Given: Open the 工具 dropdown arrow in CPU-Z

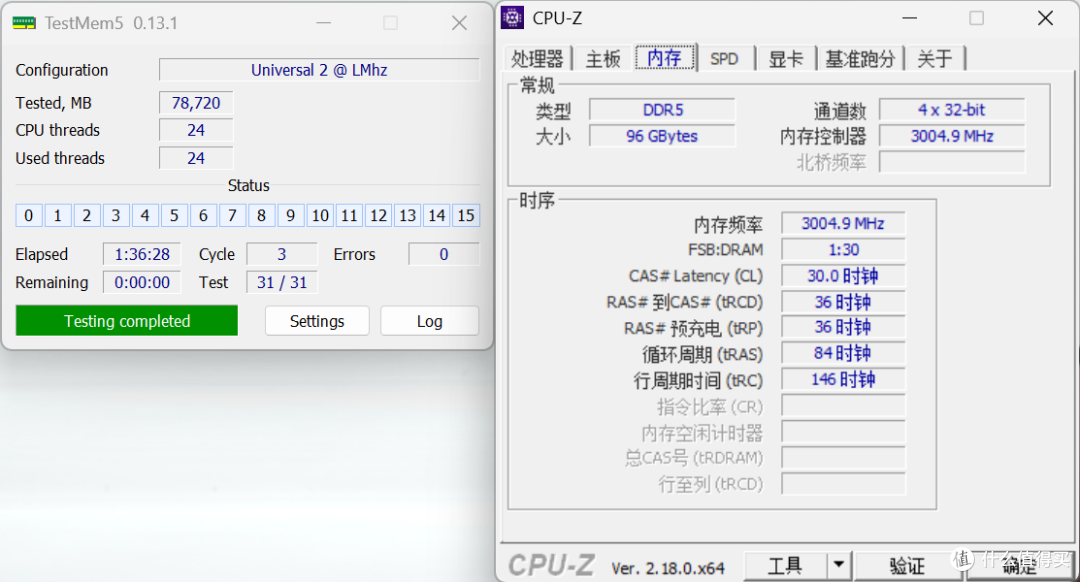Looking at the screenshot, I should pos(838,565).
